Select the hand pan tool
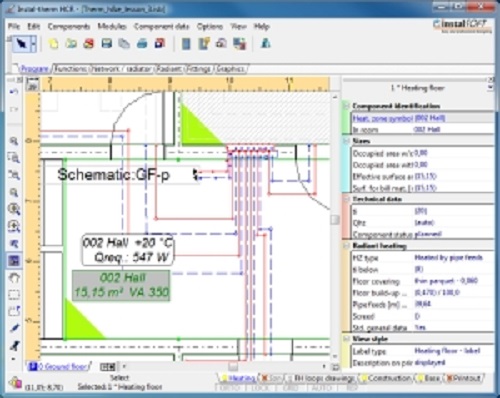Screen dimensions: 500x398 click(14, 278)
